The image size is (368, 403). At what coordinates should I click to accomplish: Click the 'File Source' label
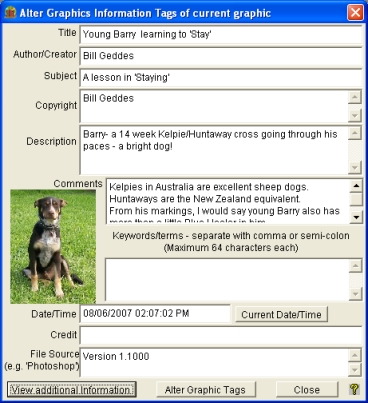(54, 354)
